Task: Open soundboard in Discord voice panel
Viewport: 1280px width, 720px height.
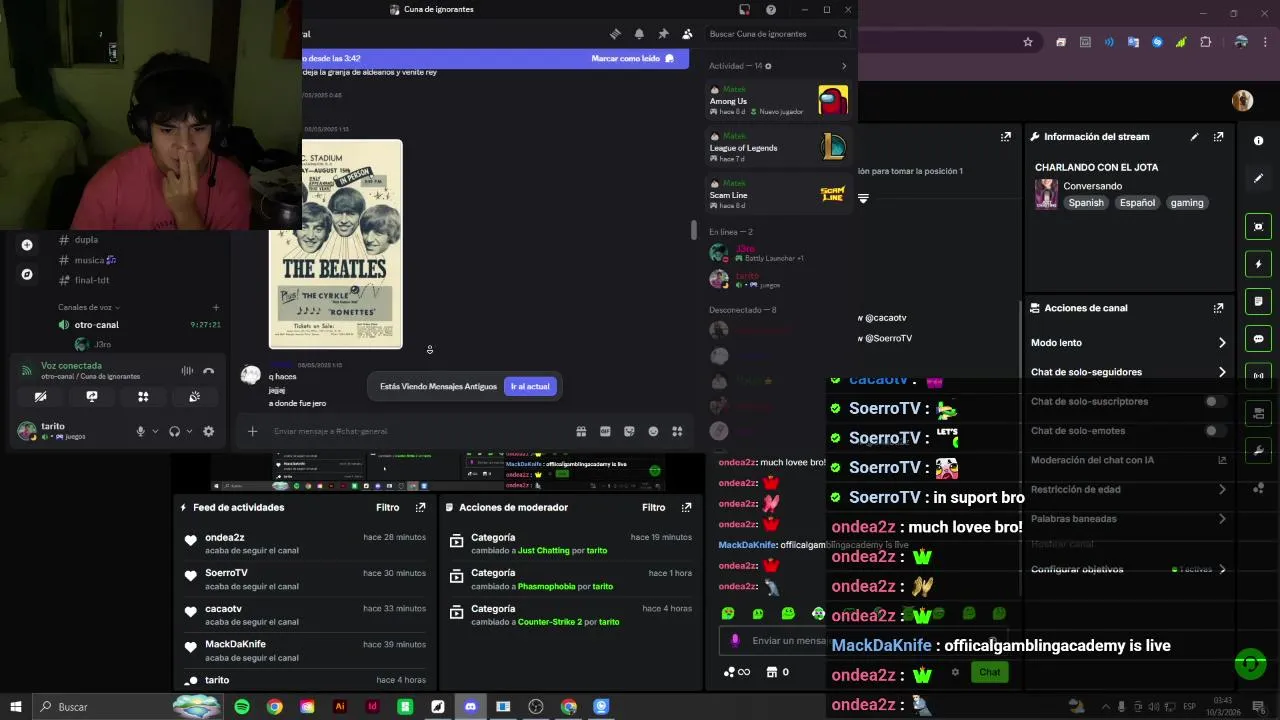Action: [x=195, y=397]
